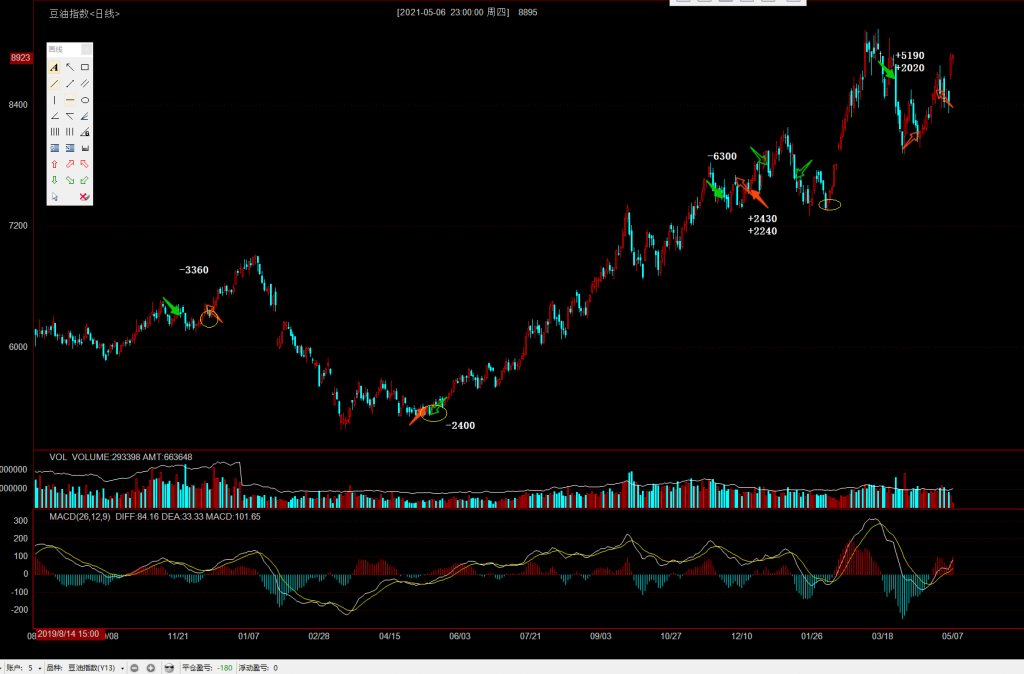
Task: Select the text annotation tool
Action: click(54, 67)
